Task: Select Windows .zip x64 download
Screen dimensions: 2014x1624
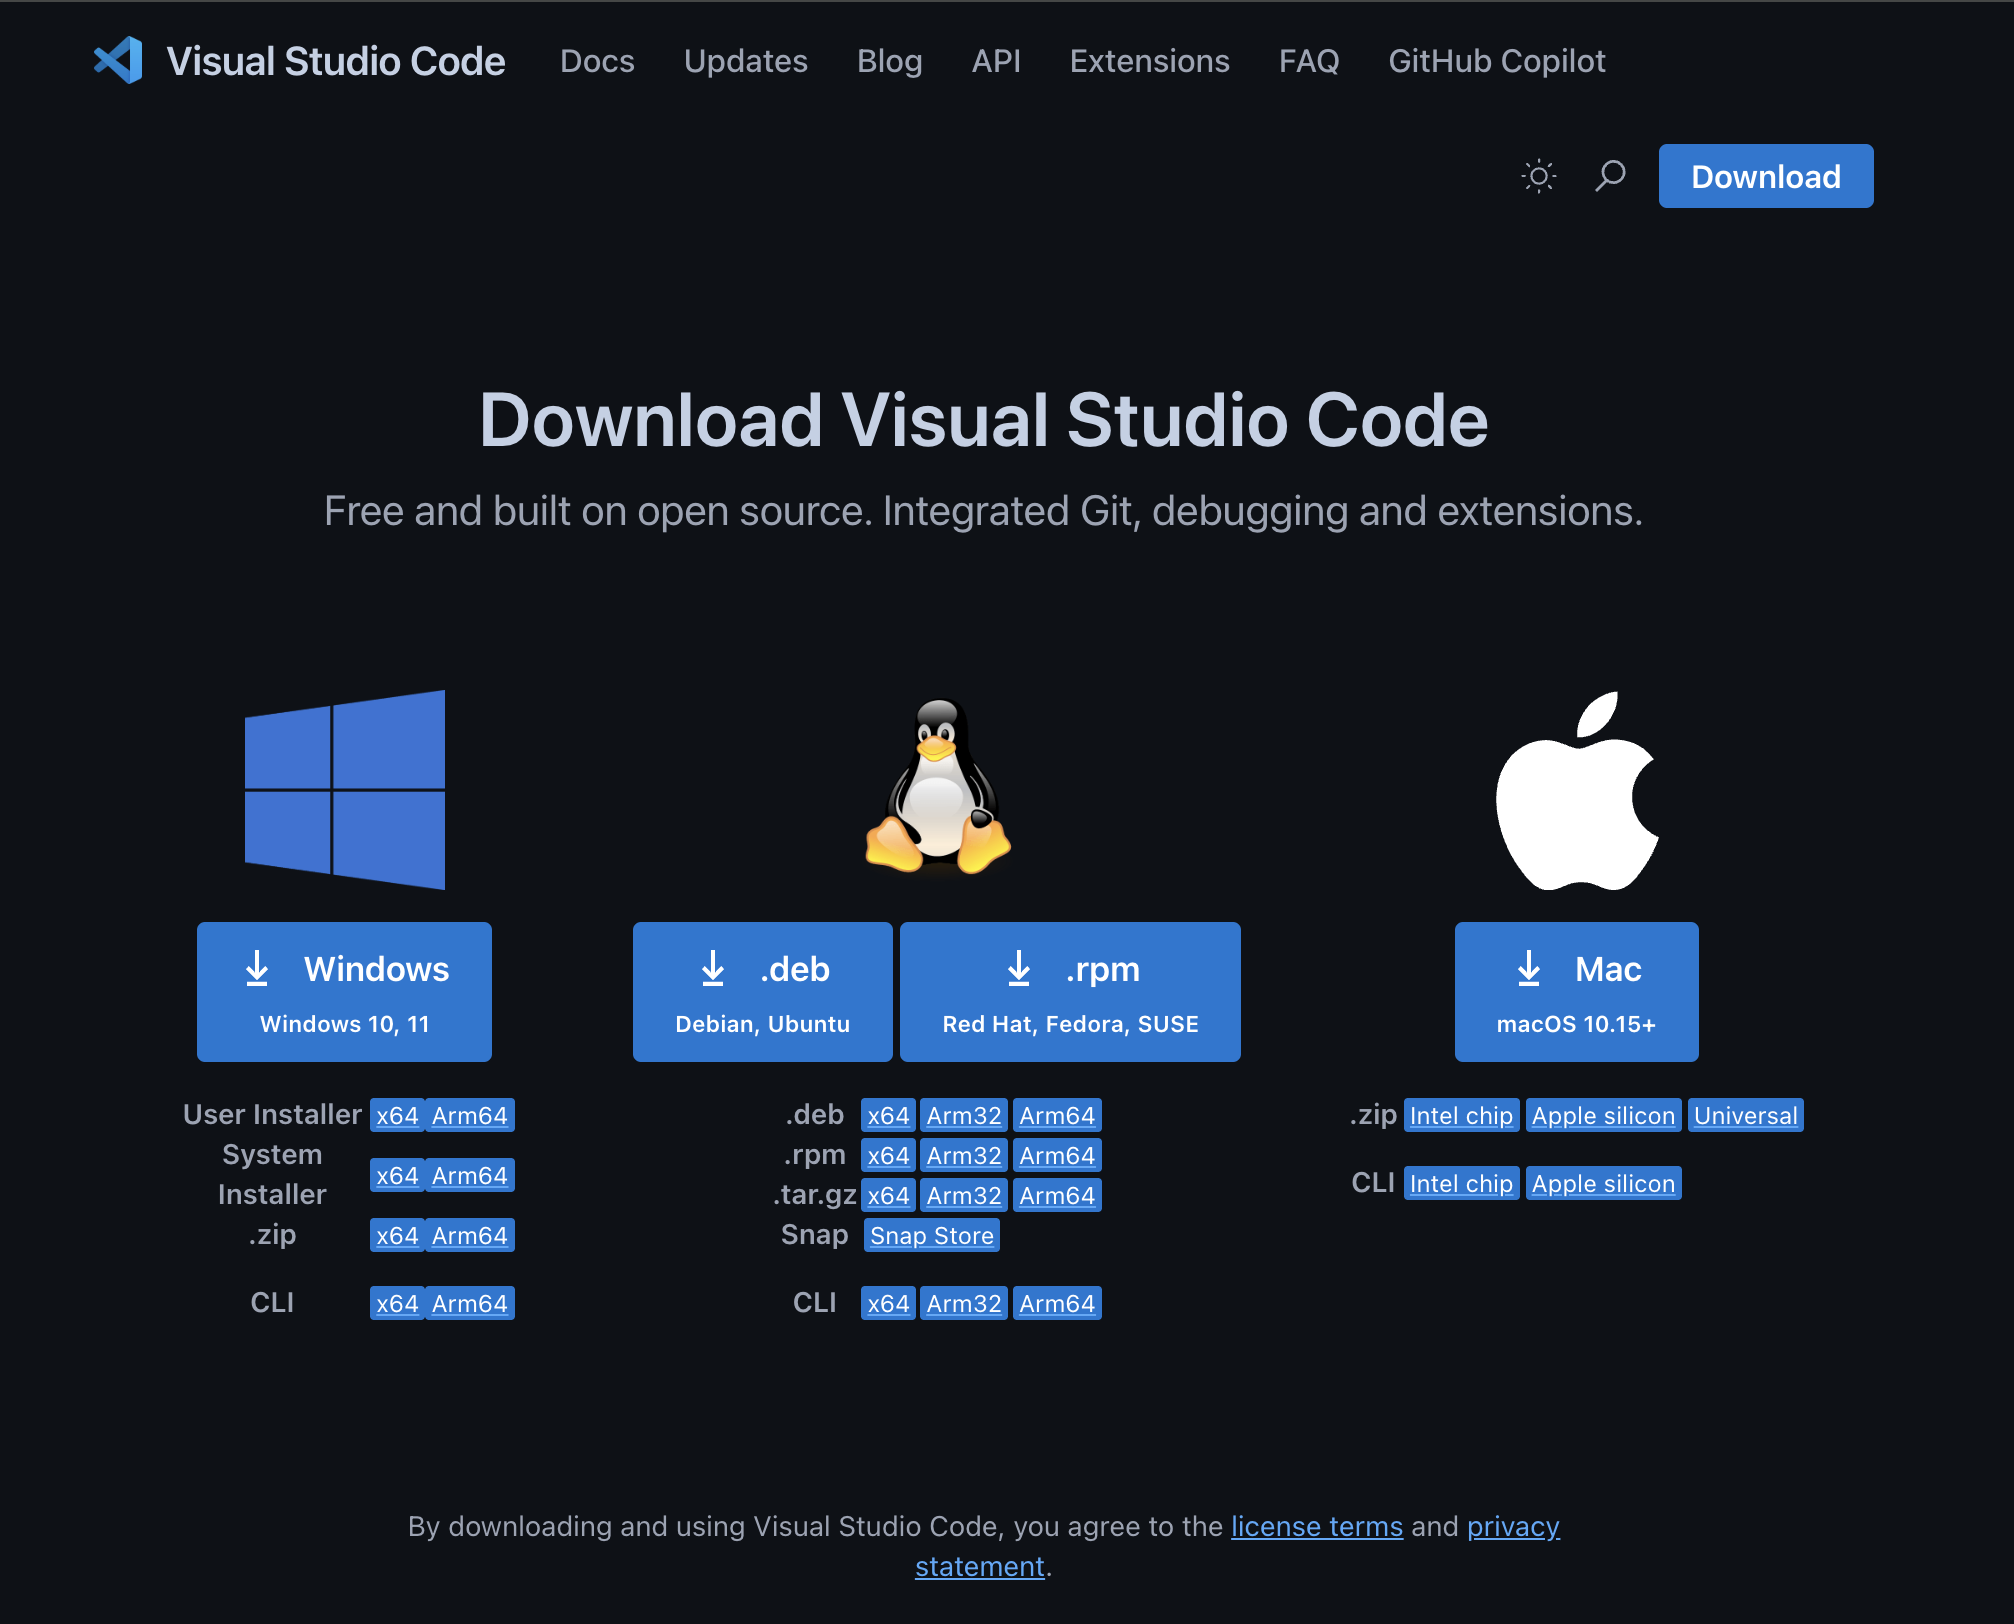Action: coord(397,1235)
